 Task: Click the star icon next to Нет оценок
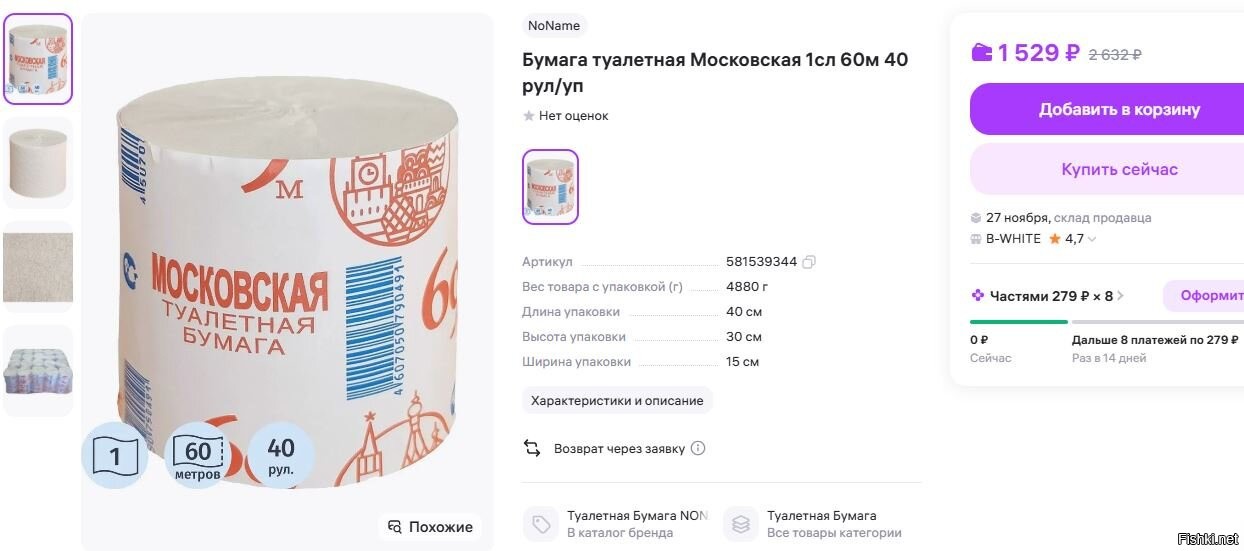tap(529, 116)
